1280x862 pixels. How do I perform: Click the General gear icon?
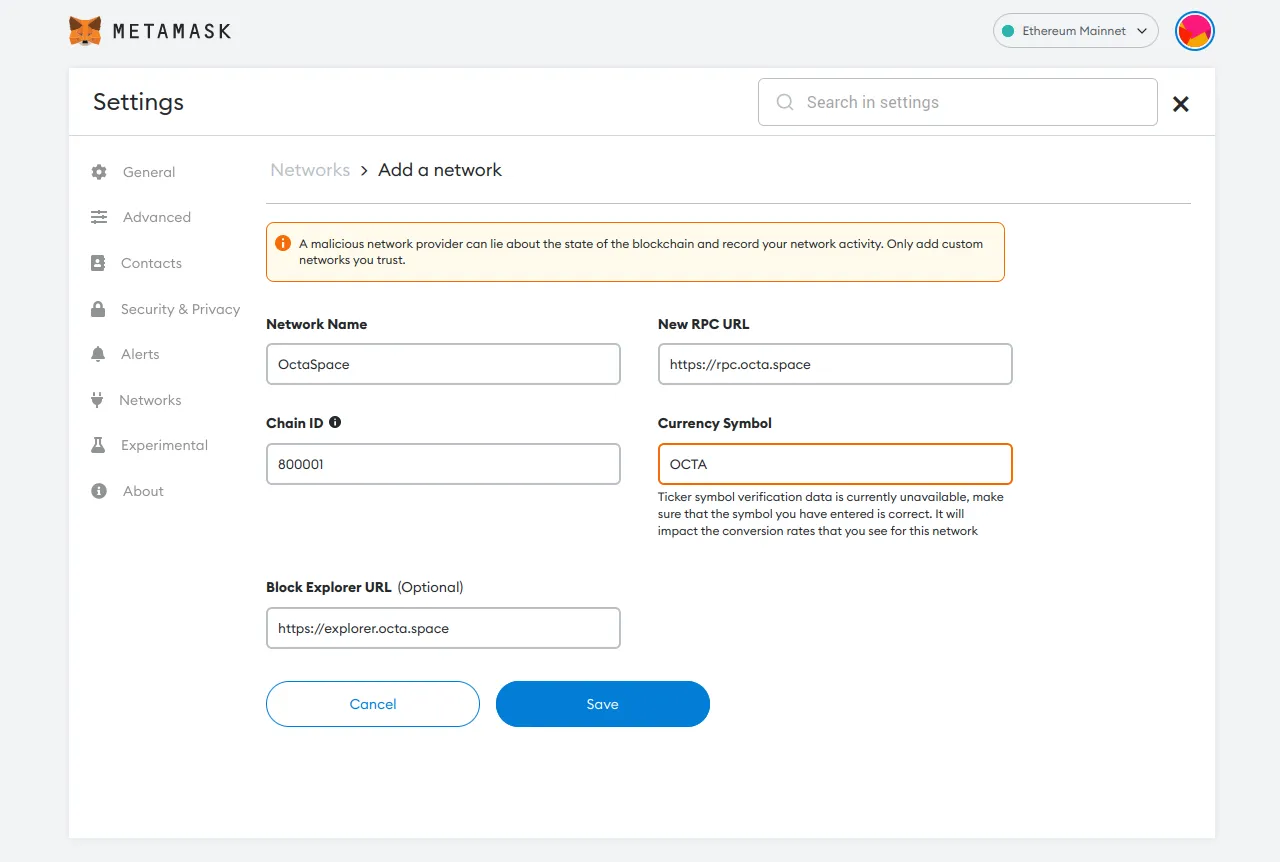[98, 172]
